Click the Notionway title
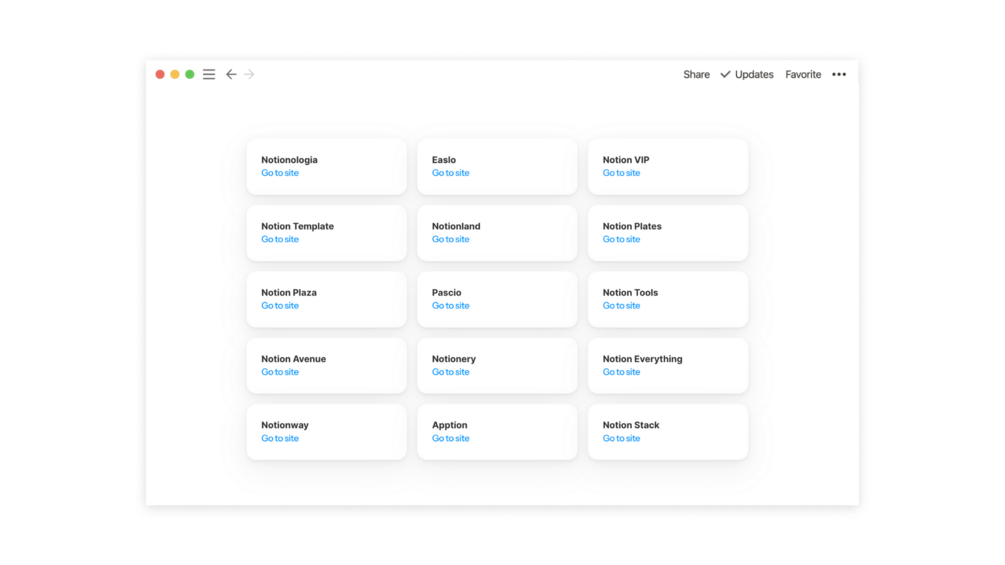This screenshot has height=565, width=1005. (x=285, y=425)
